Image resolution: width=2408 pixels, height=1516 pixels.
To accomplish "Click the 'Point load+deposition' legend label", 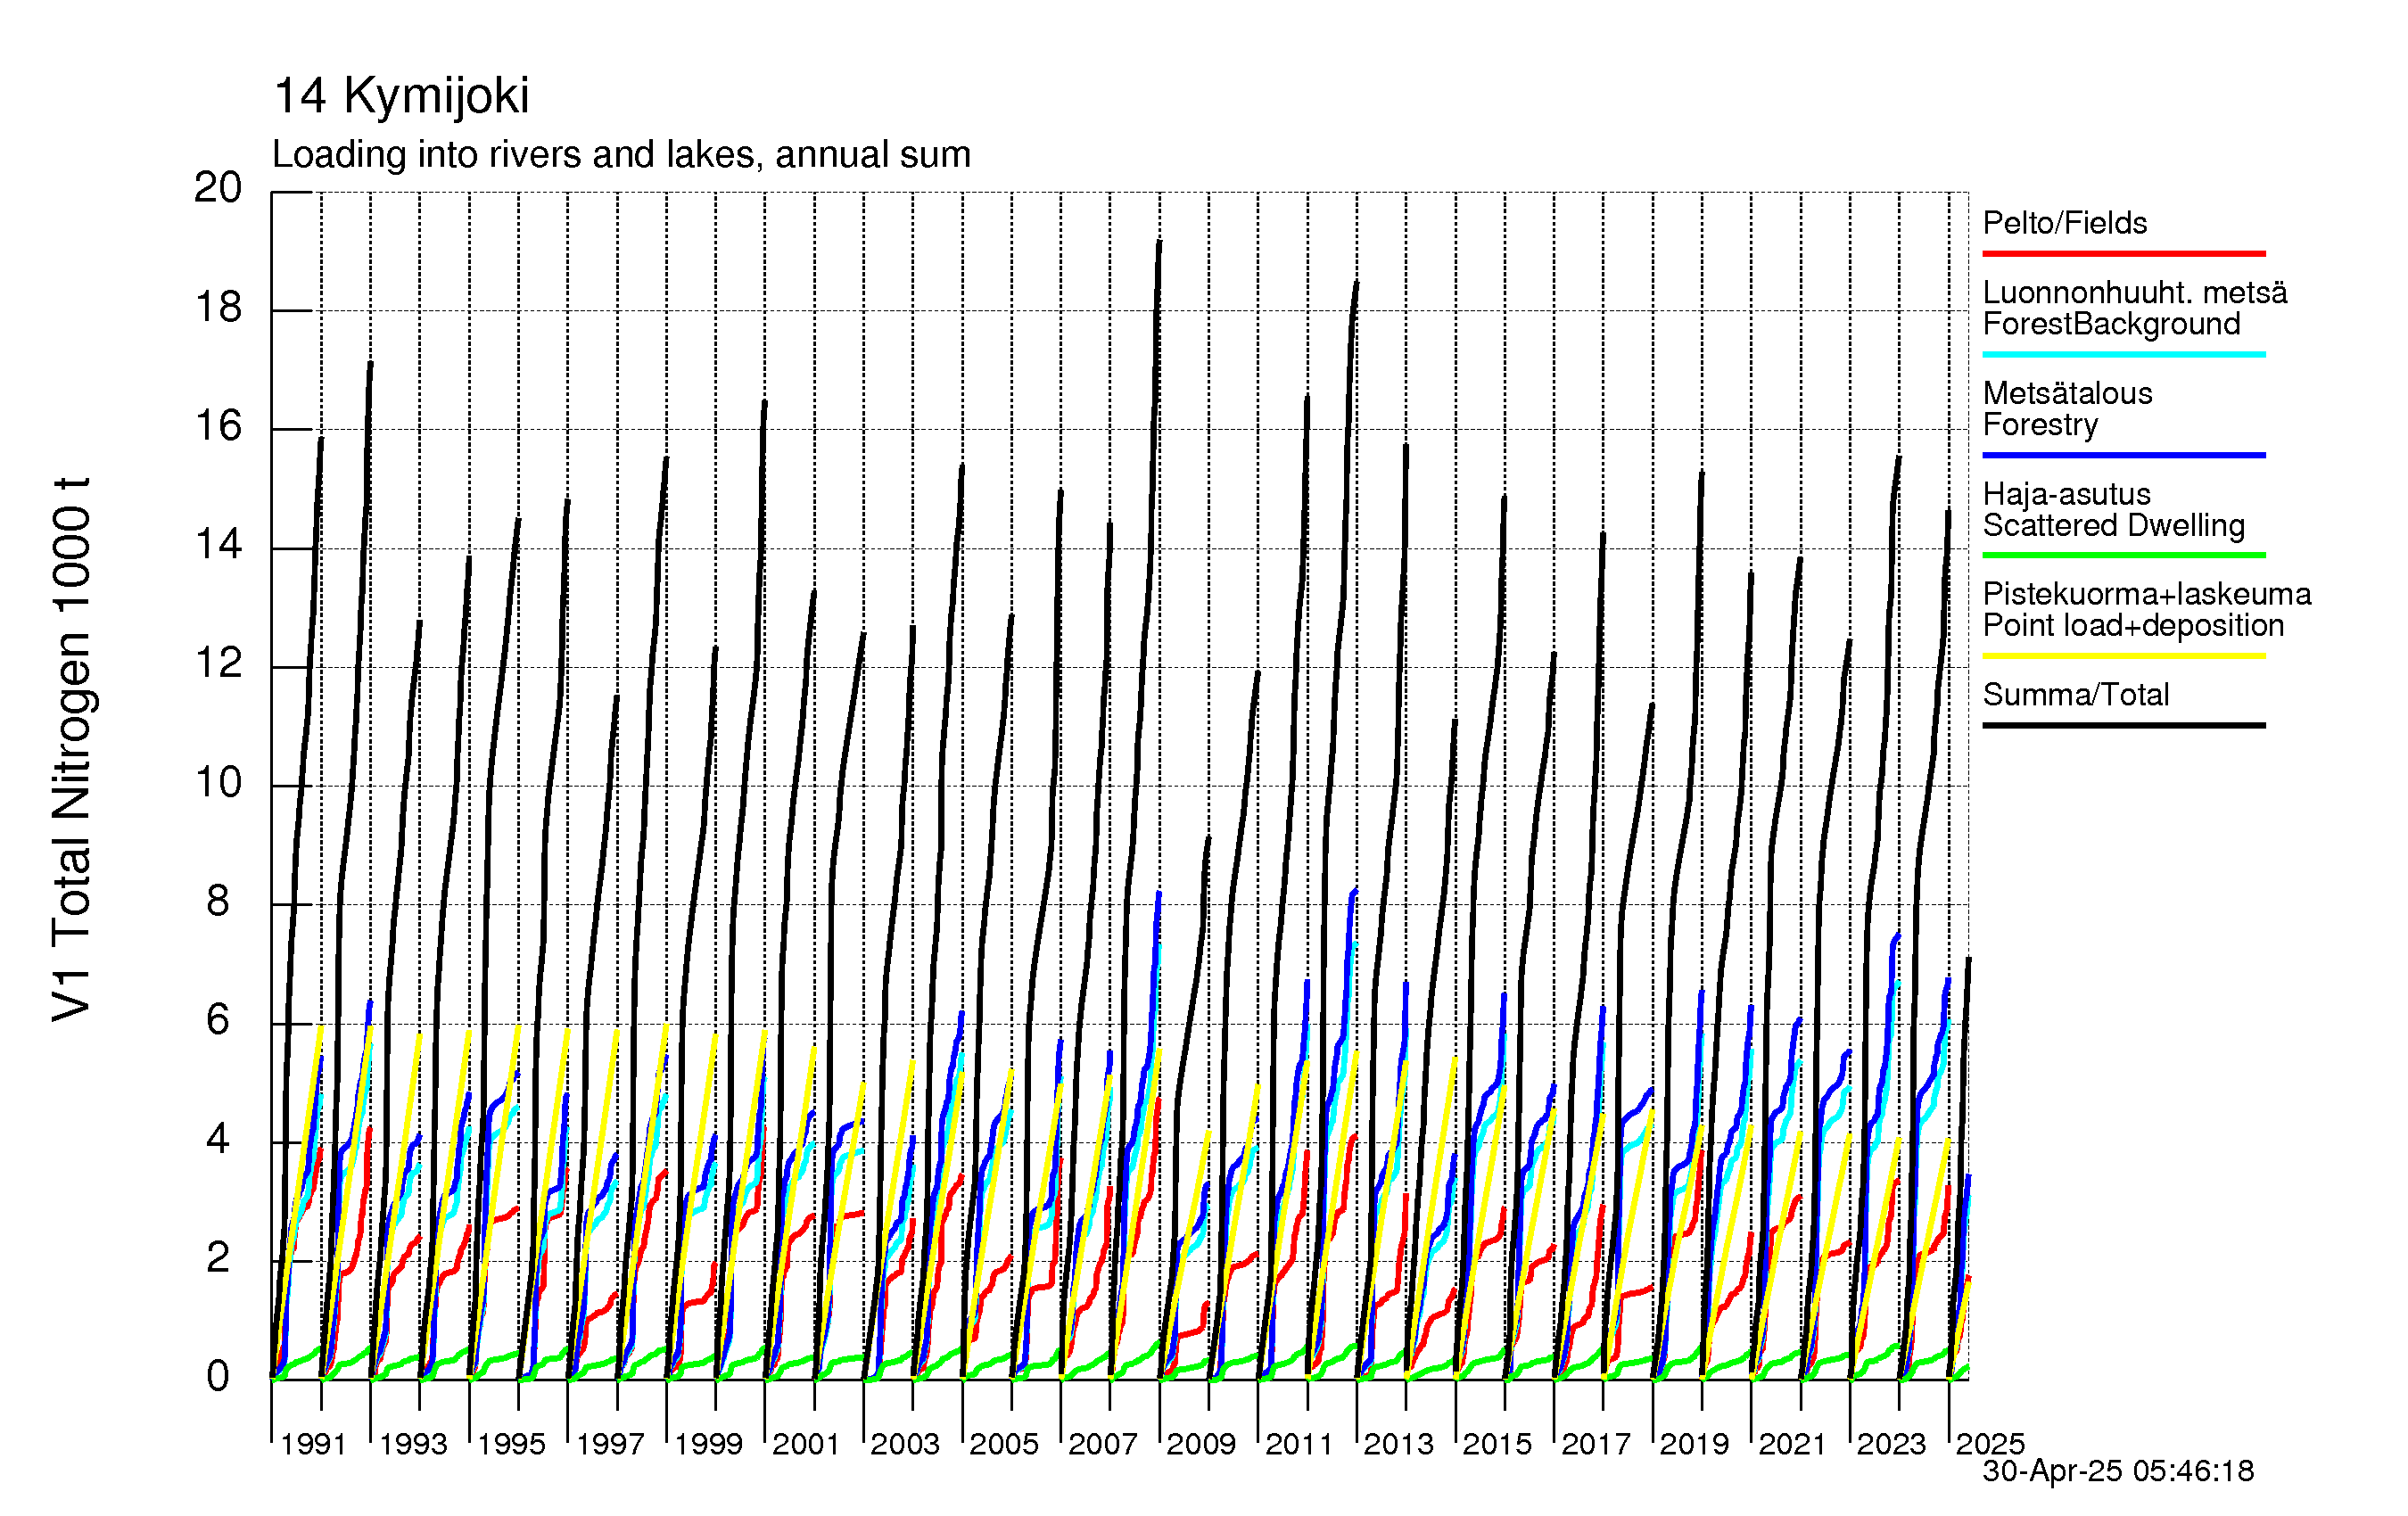I will click(2134, 625).
